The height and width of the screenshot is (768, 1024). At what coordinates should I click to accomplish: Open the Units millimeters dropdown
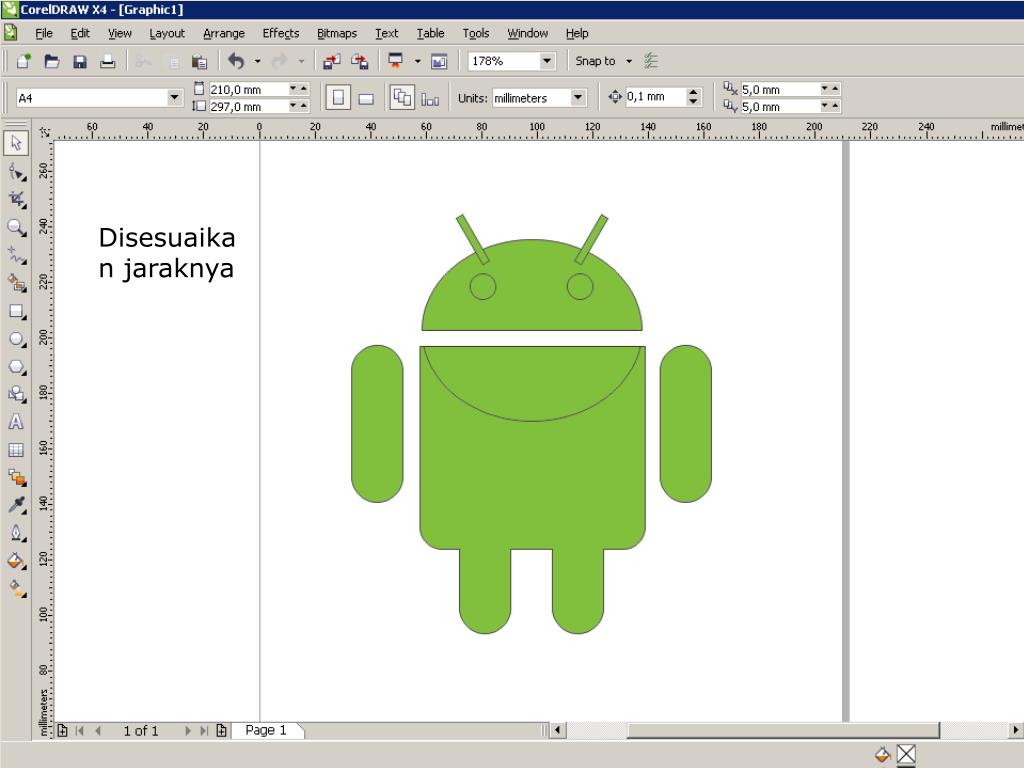pyautogui.click(x=578, y=98)
